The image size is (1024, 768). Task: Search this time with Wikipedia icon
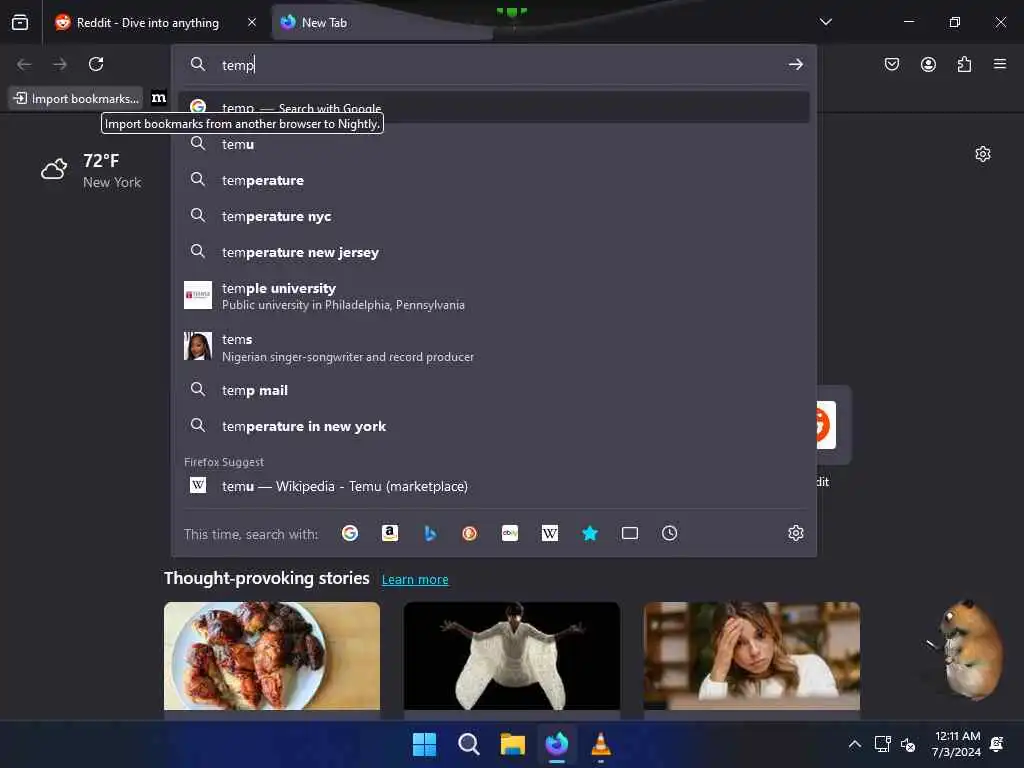[550, 534]
